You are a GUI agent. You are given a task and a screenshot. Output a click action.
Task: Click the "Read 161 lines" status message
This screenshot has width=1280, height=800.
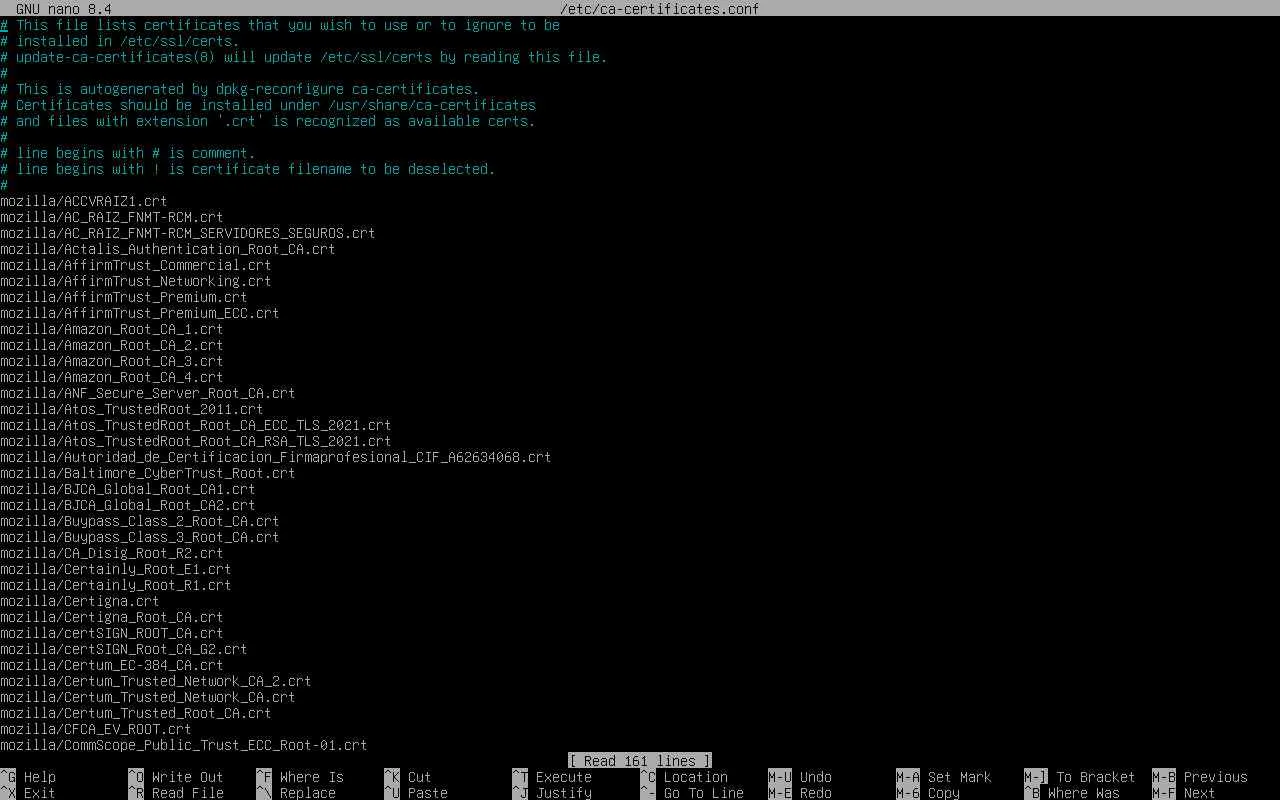point(639,761)
